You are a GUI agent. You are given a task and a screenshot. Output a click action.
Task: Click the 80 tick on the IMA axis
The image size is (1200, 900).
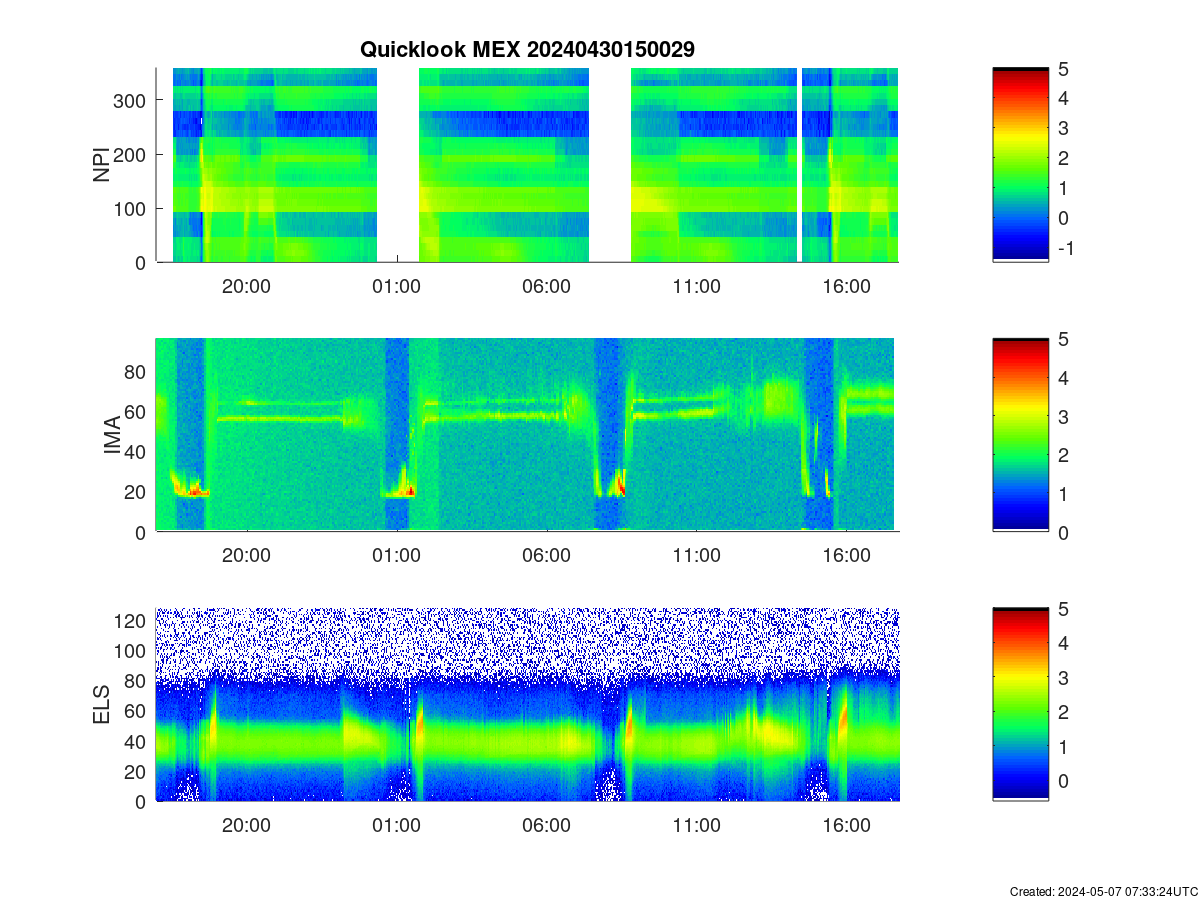[137, 371]
